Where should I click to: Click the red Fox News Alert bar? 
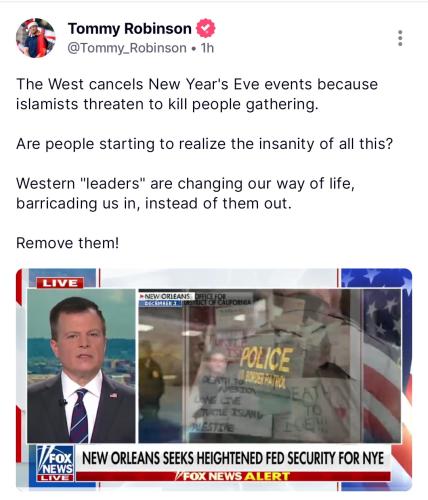tap(233, 476)
